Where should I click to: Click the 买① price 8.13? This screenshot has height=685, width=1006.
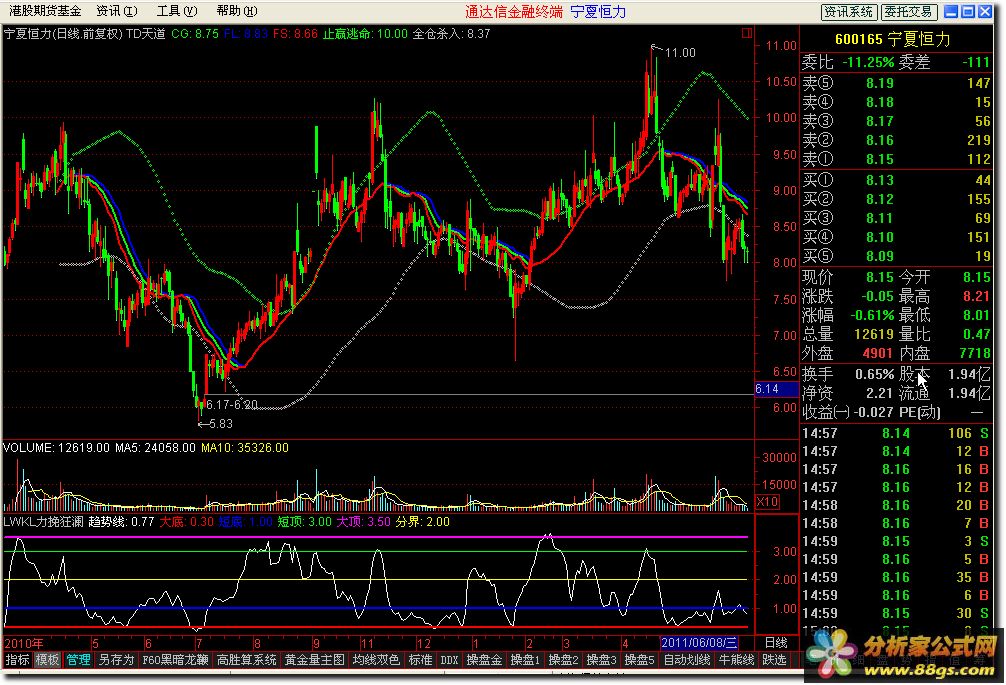880,180
